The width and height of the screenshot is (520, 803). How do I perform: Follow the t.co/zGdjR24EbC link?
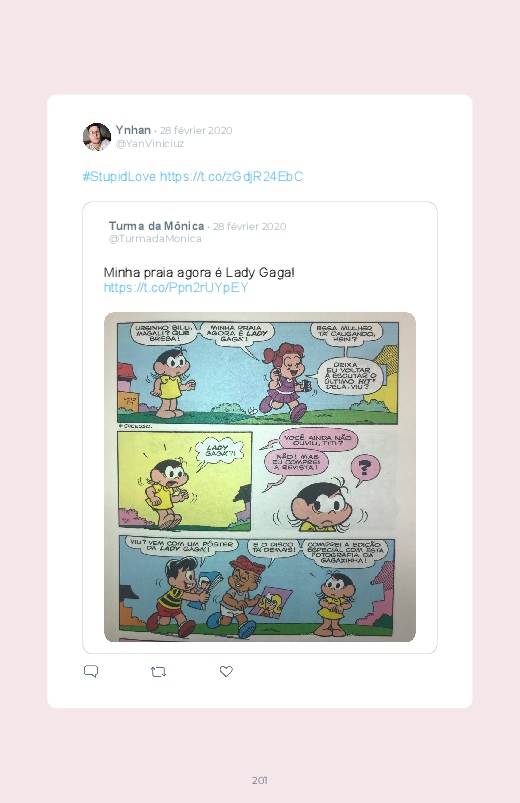(232, 177)
